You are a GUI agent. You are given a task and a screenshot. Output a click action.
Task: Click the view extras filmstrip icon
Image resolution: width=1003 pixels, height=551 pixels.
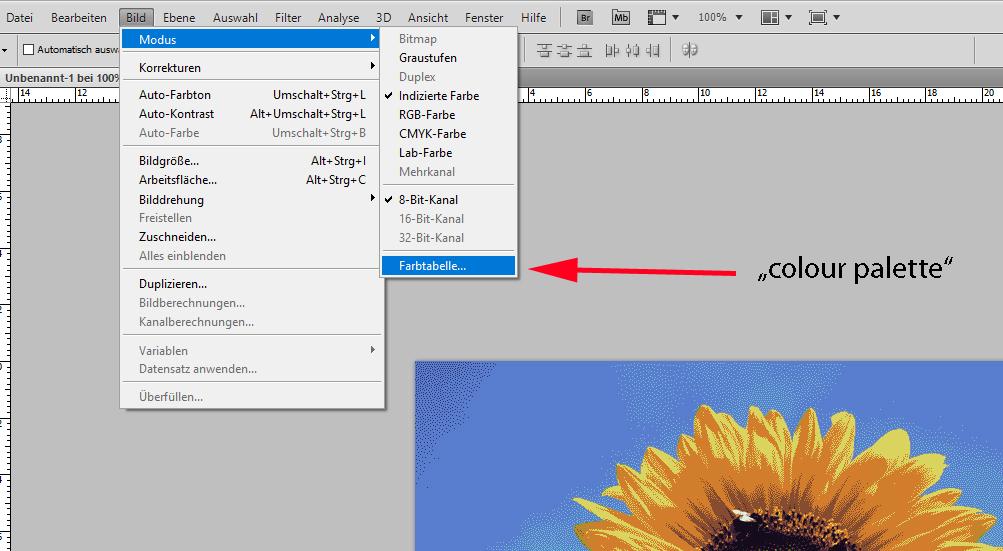657,18
